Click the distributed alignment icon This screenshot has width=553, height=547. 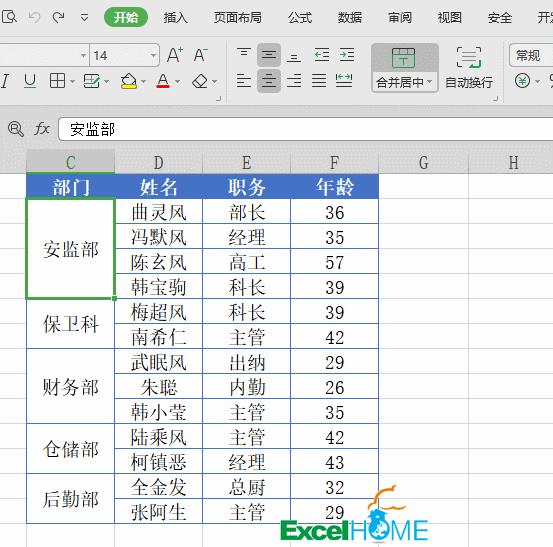[x=344, y=81]
